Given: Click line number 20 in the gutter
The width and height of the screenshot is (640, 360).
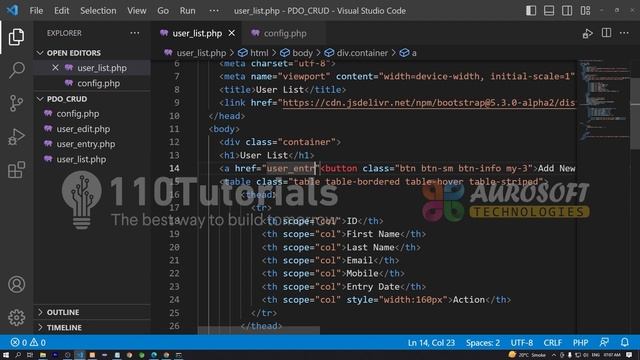Looking at the screenshot, I should [174, 247].
